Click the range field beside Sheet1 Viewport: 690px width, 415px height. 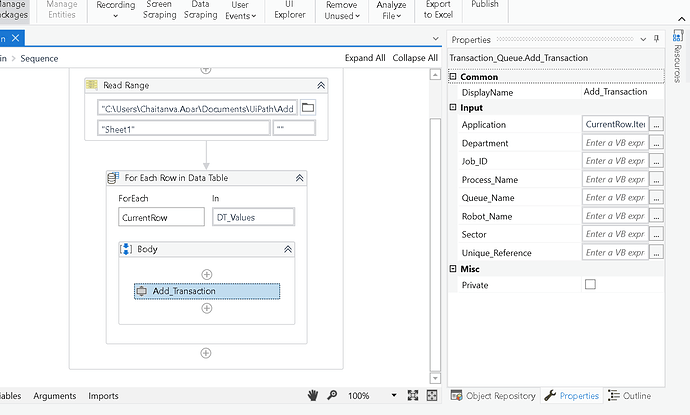(x=294, y=128)
